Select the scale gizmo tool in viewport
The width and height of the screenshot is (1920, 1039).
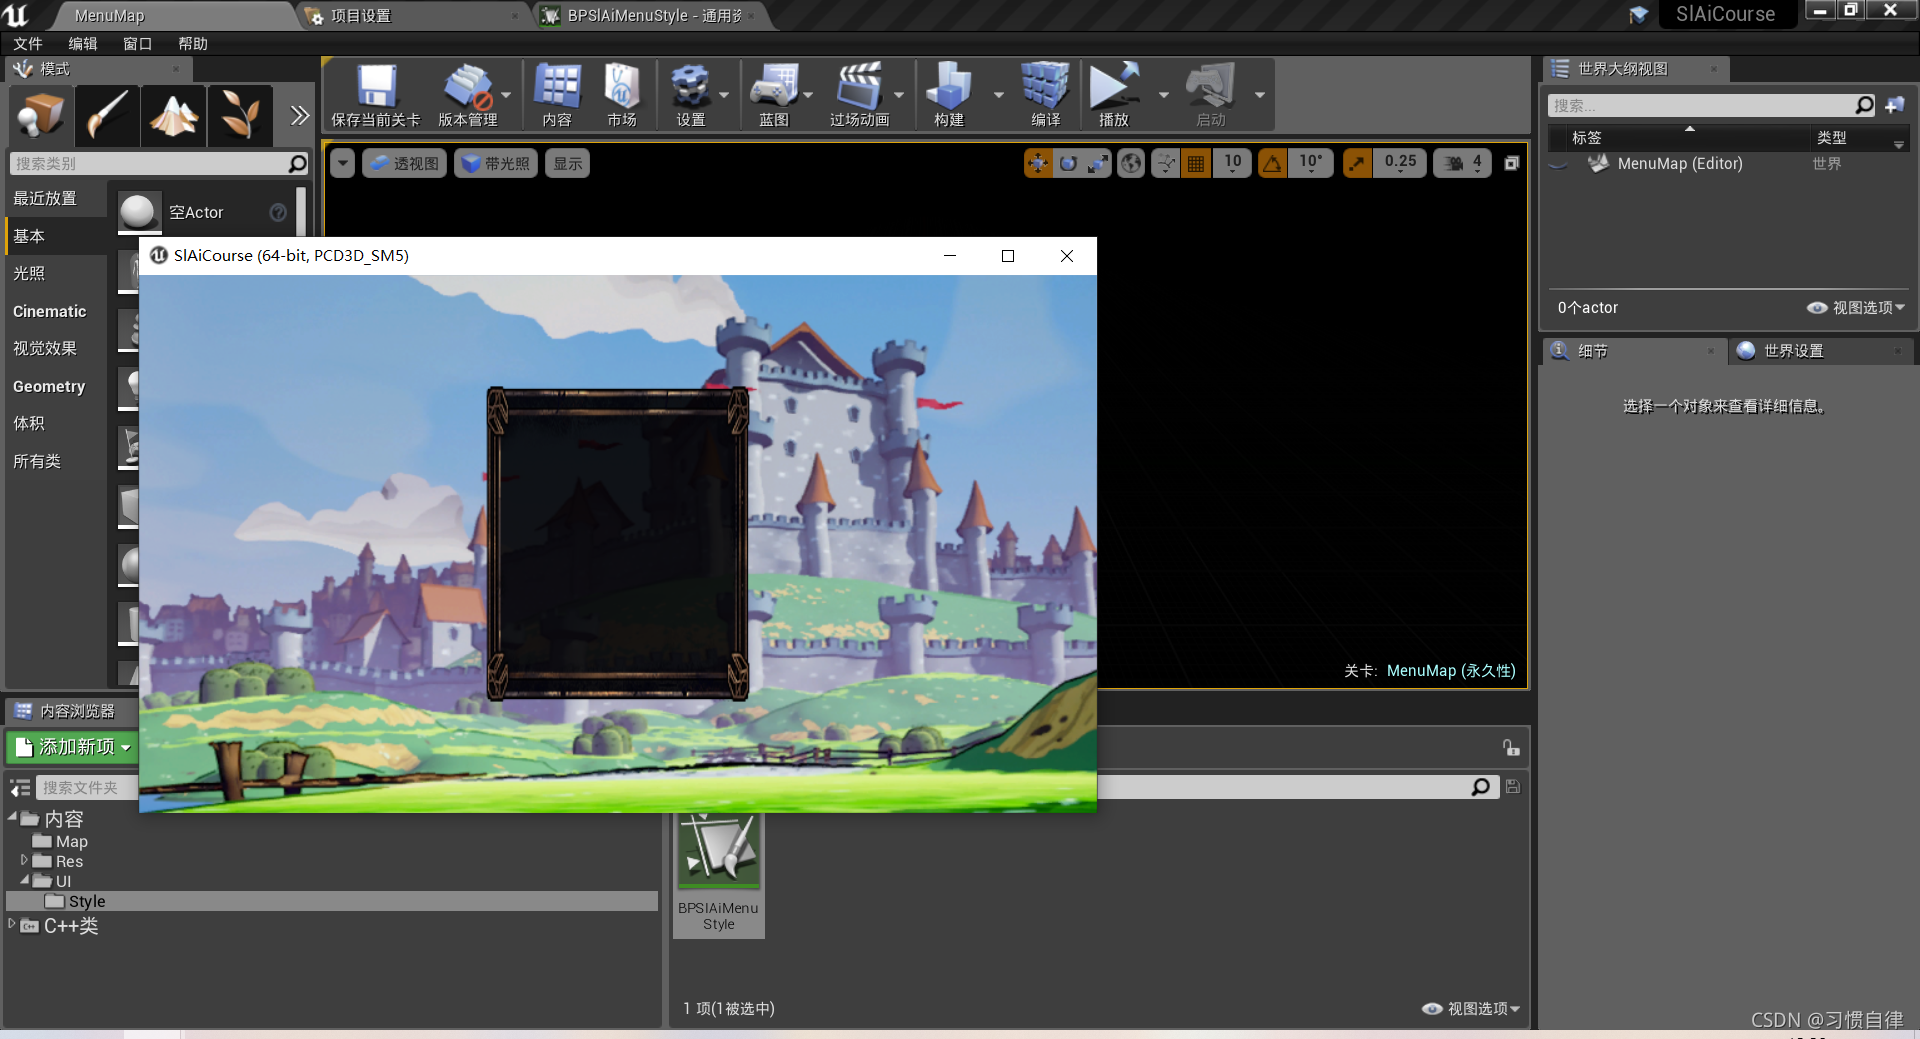(x=1098, y=163)
